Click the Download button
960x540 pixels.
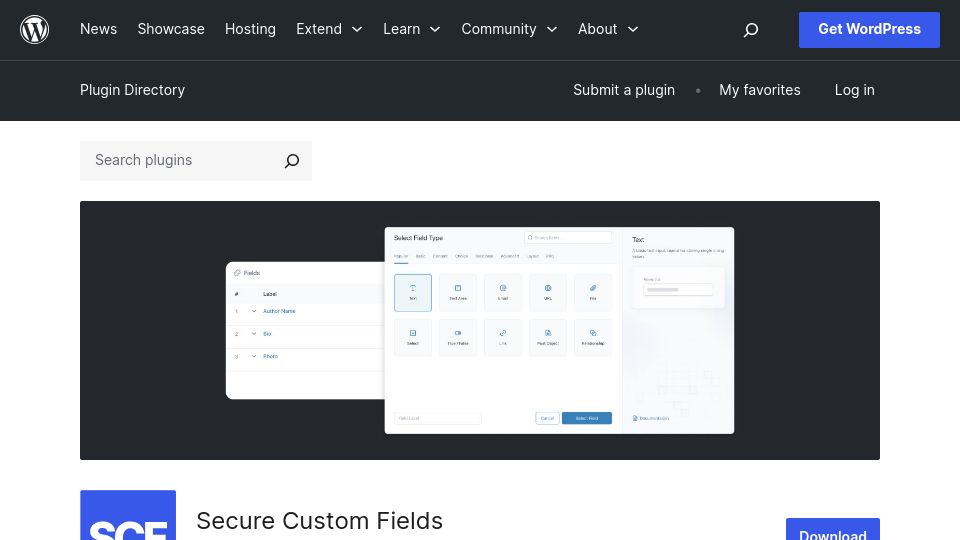coord(833,530)
